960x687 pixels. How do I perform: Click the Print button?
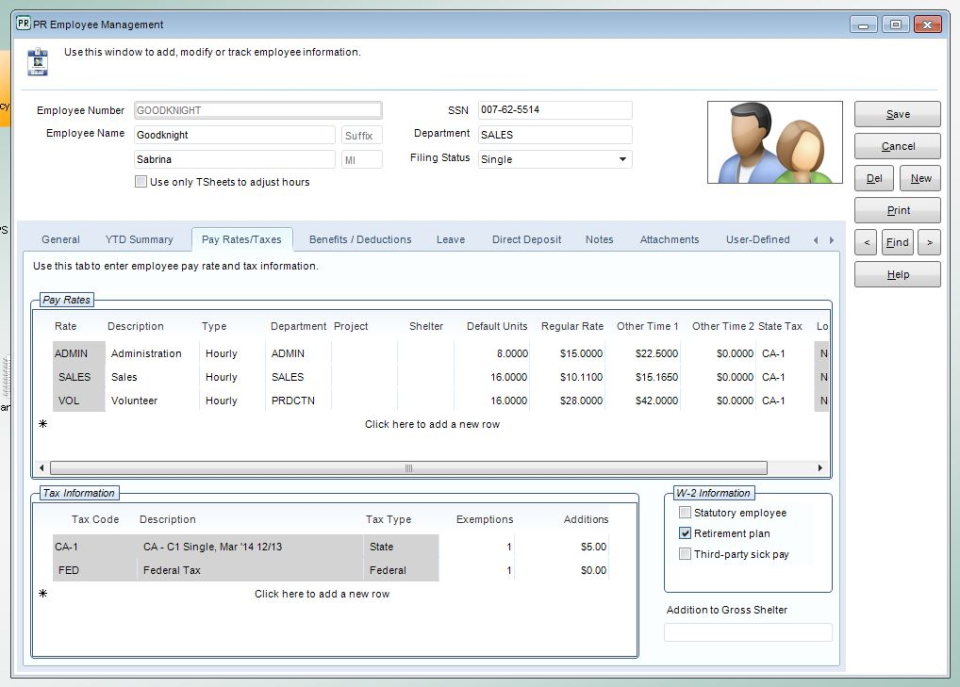(898, 210)
